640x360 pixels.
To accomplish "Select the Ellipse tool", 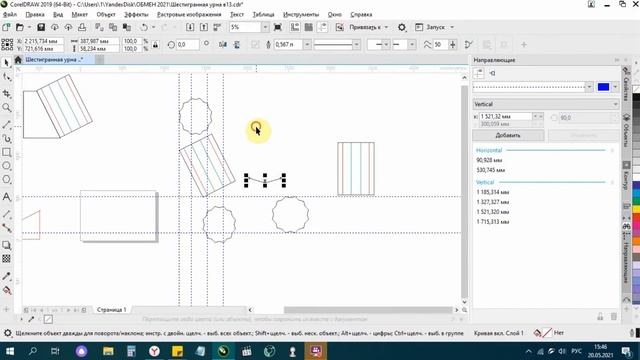I will point(7,166).
